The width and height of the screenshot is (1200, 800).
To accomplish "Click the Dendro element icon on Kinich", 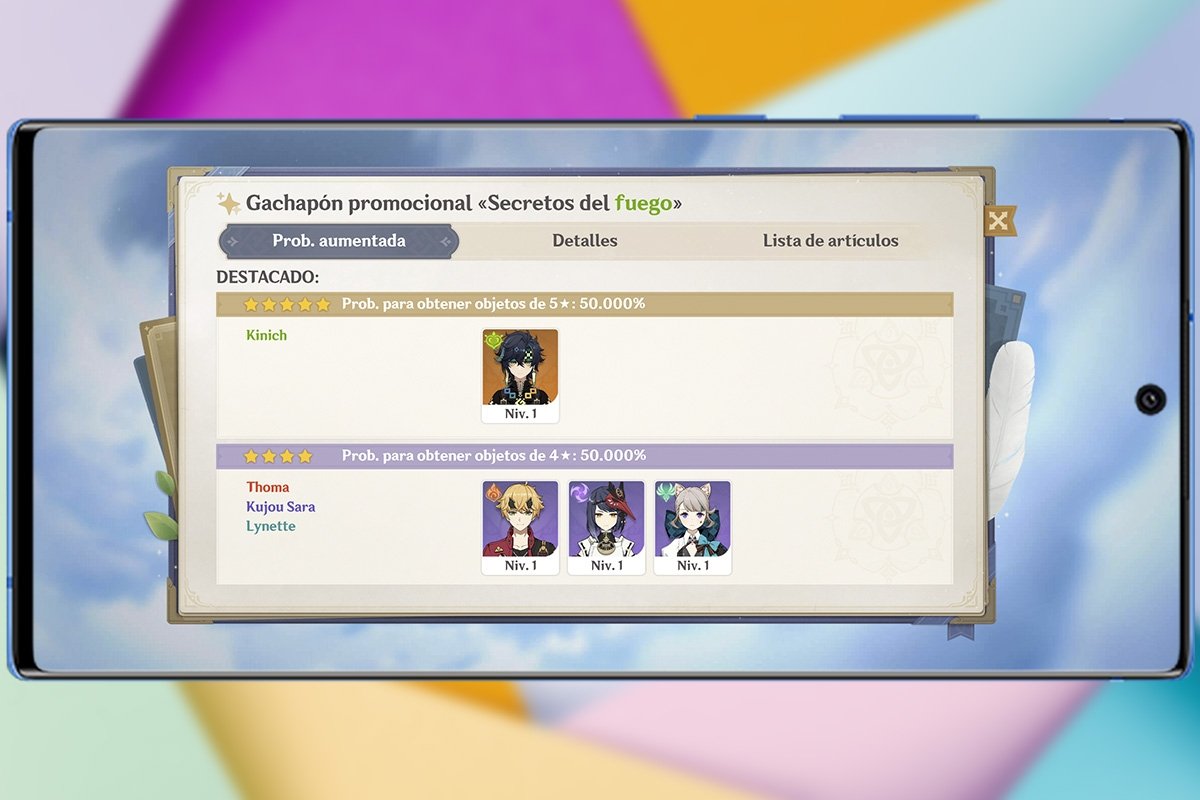I will coord(494,341).
